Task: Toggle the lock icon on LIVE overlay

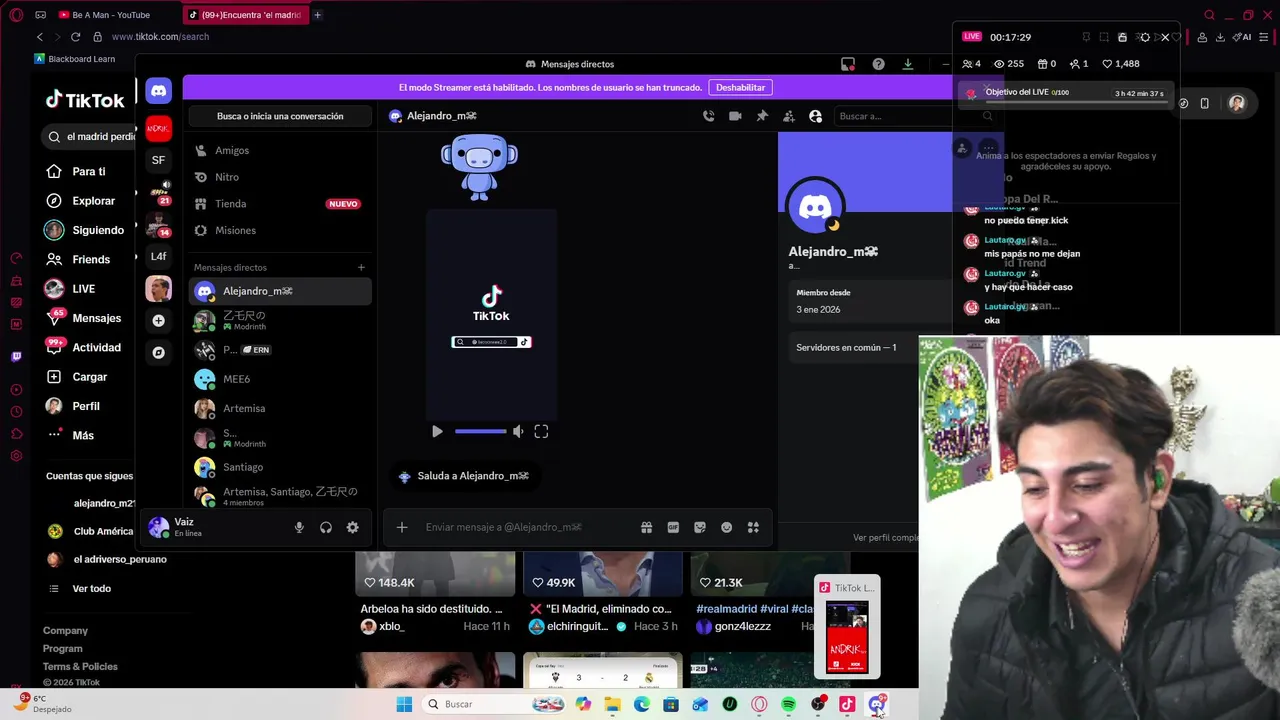Action: (1123, 37)
